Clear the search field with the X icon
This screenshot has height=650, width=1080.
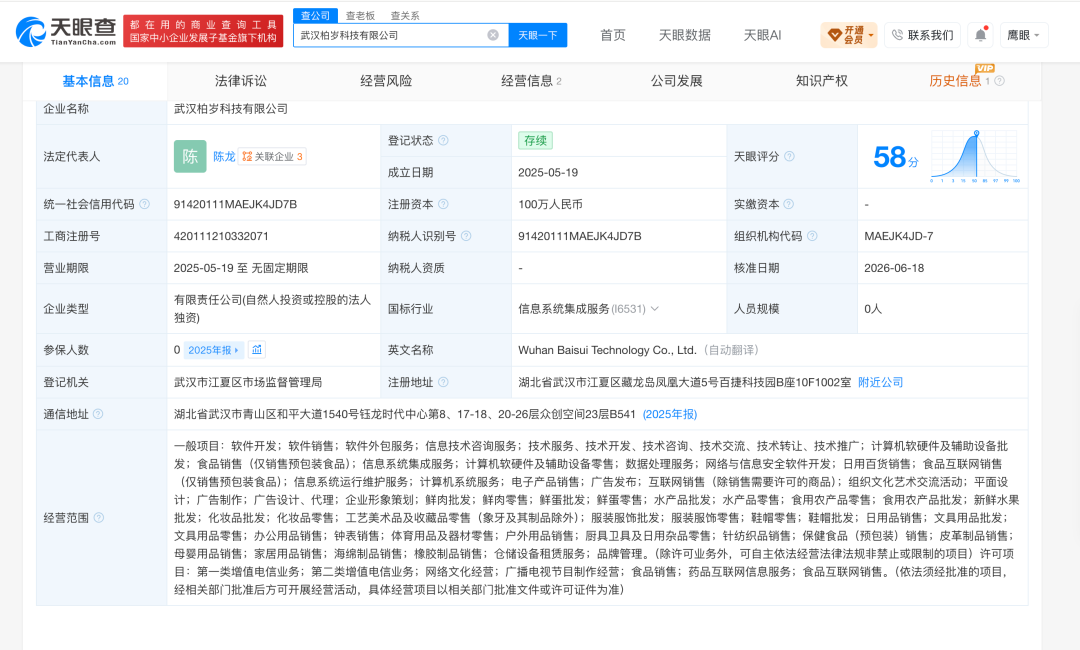(493, 35)
